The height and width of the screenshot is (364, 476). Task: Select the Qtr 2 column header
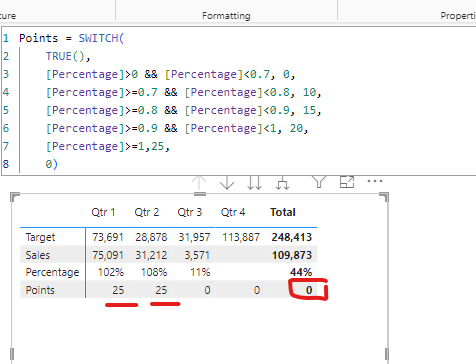click(x=147, y=212)
